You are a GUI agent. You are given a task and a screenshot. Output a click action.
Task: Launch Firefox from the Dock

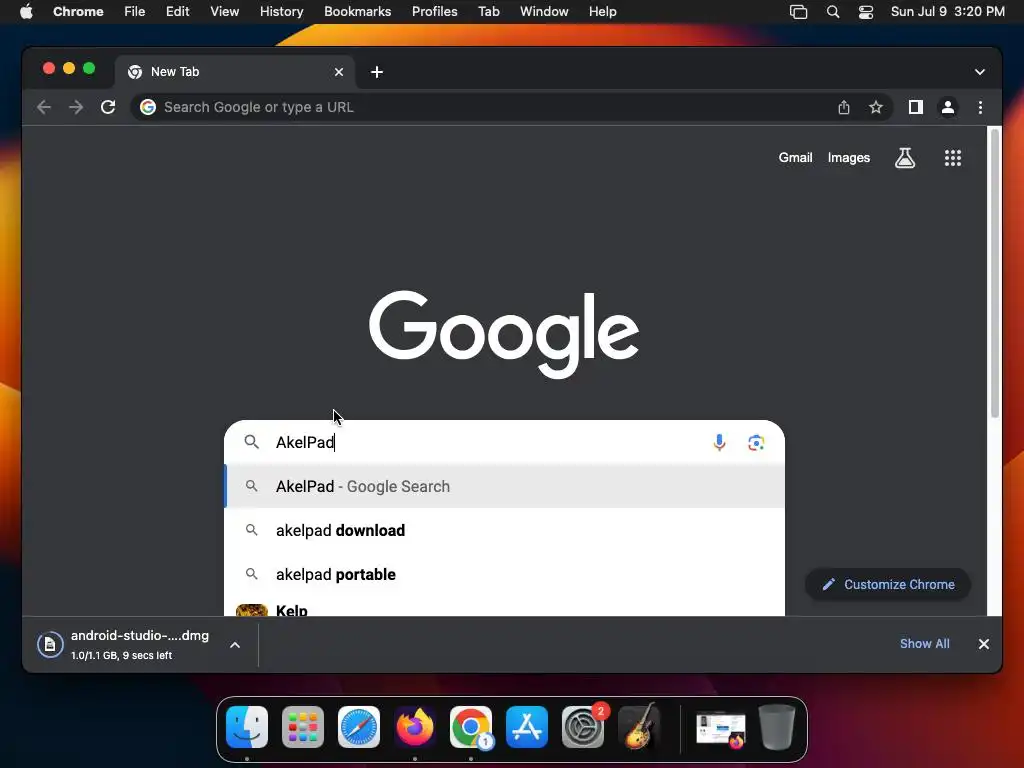click(415, 727)
